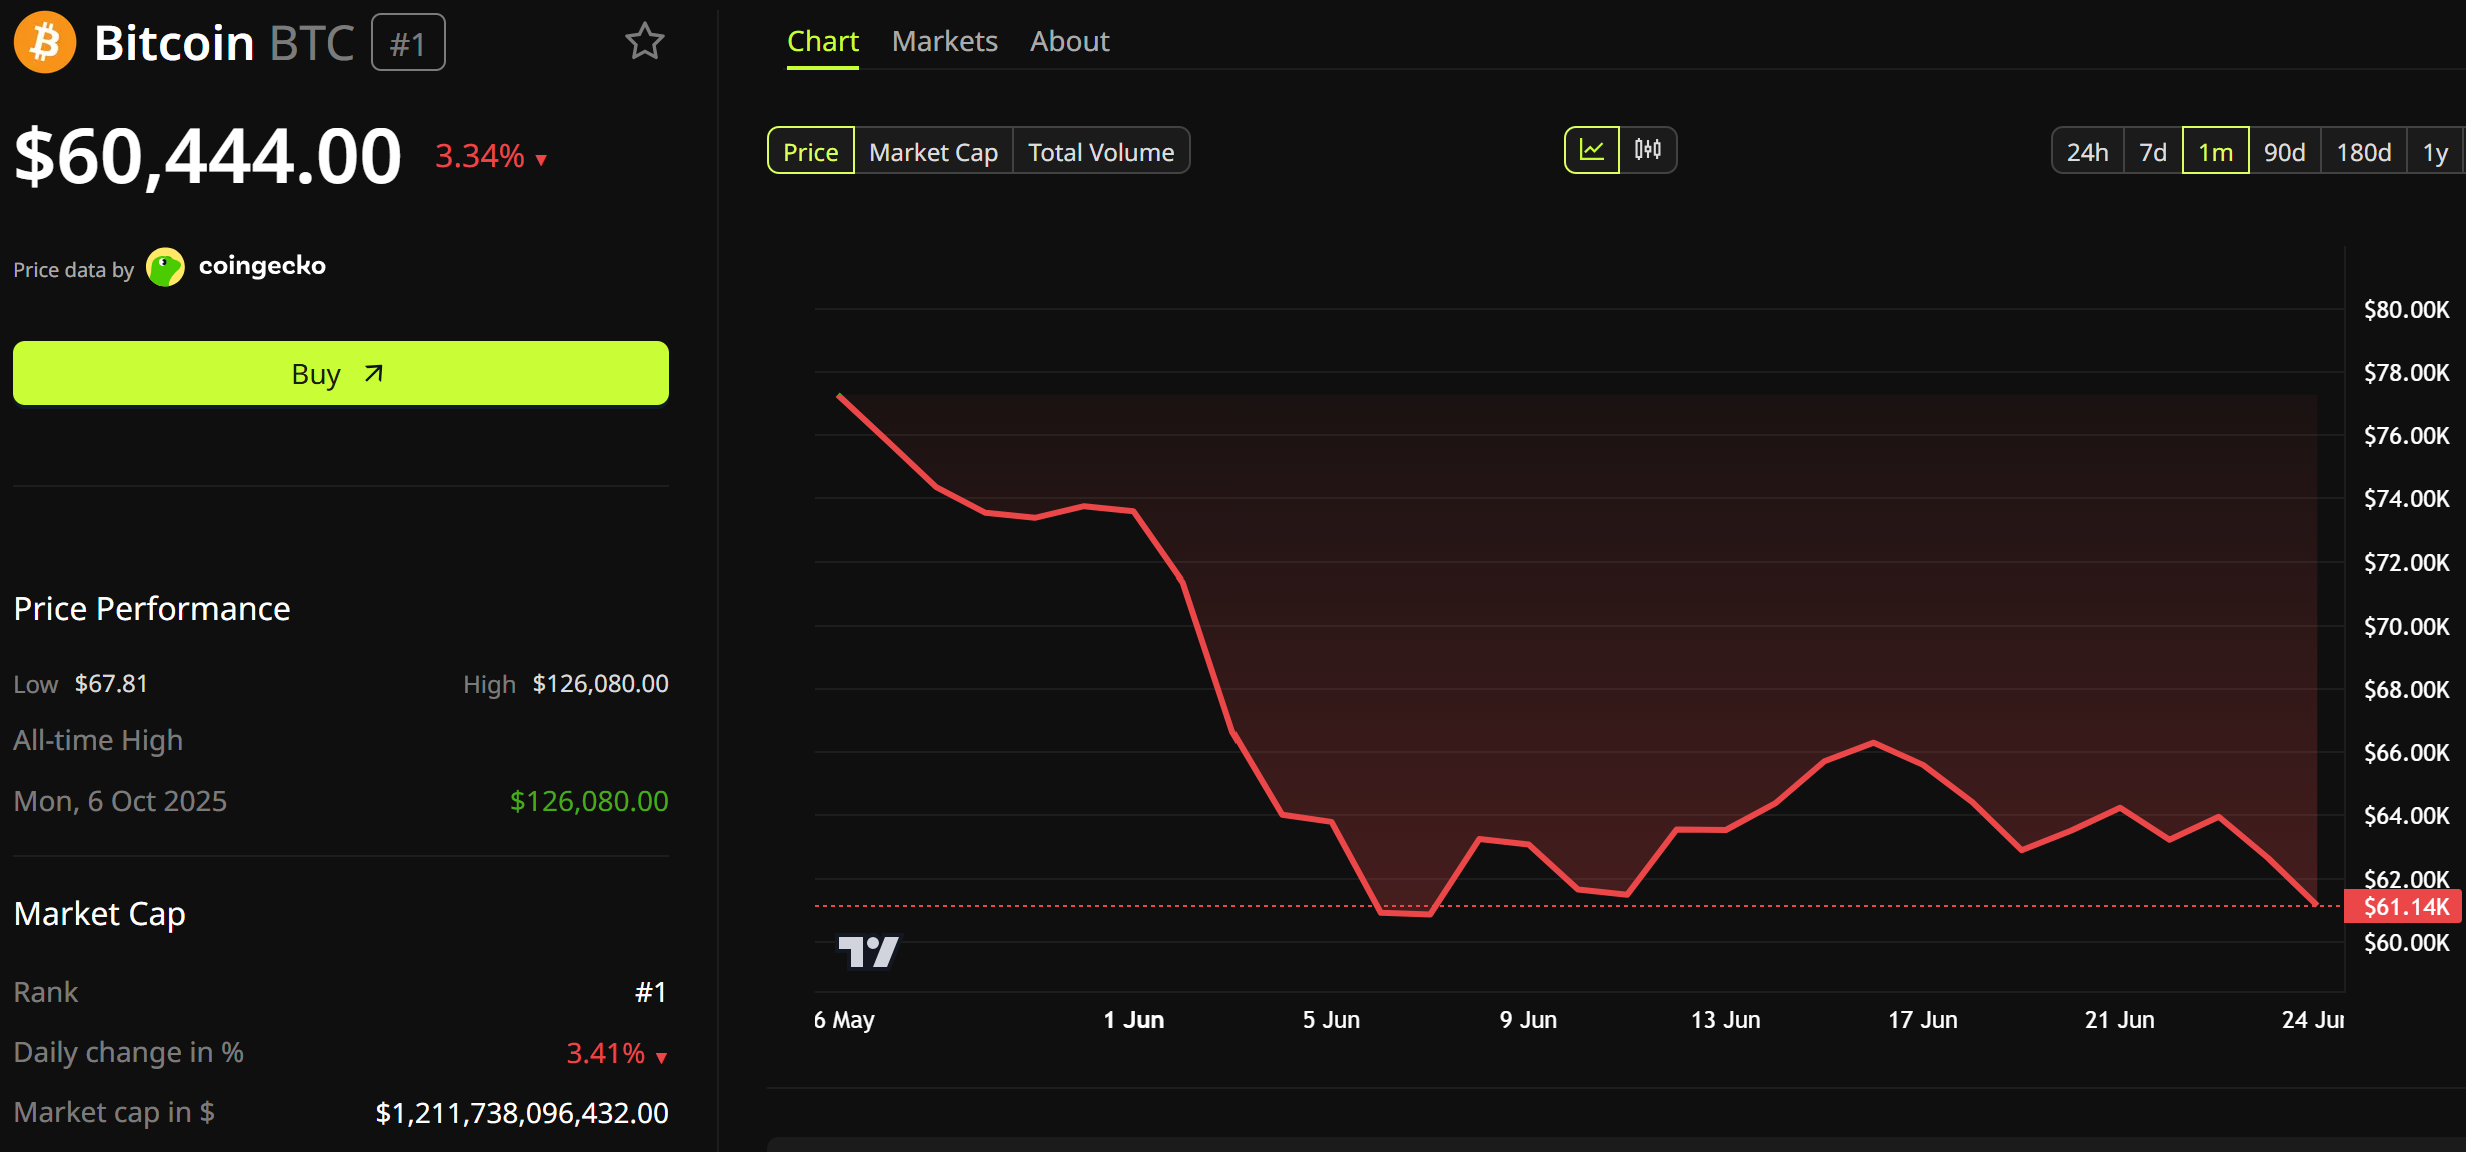Image resolution: width=2466 pixels, height=1152 pixels.
Task: Click the $60,444.00 price value
Action: [x=208, y=156]
